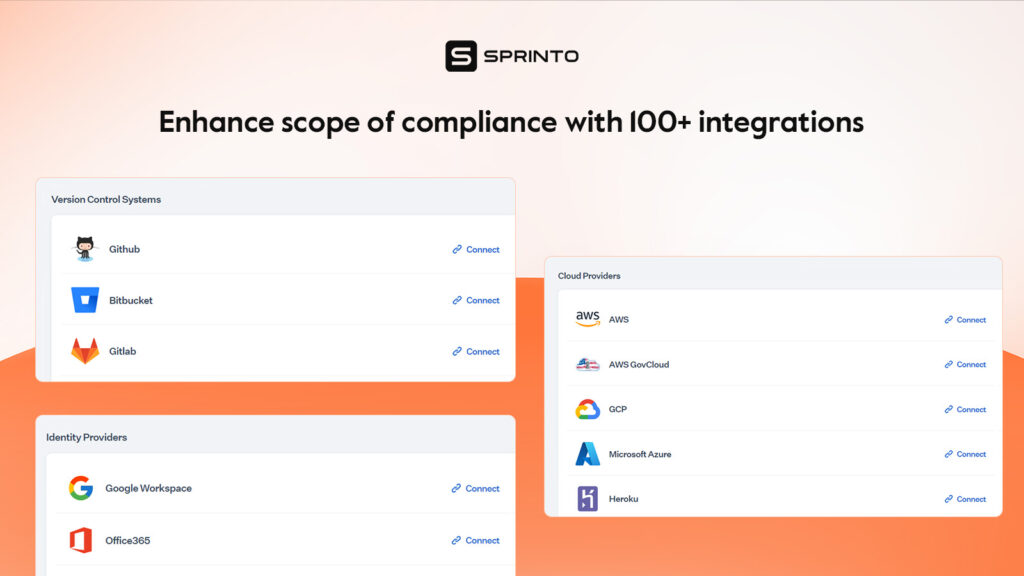Connect the Microsoft Azure provider

pos(965,454)
